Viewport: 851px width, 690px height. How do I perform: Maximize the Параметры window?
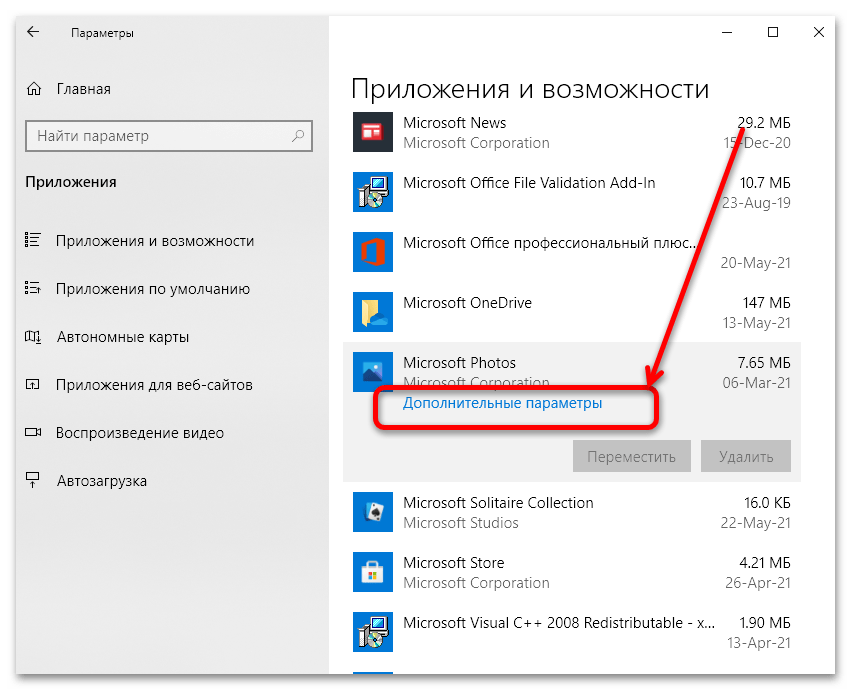[773, 32]
